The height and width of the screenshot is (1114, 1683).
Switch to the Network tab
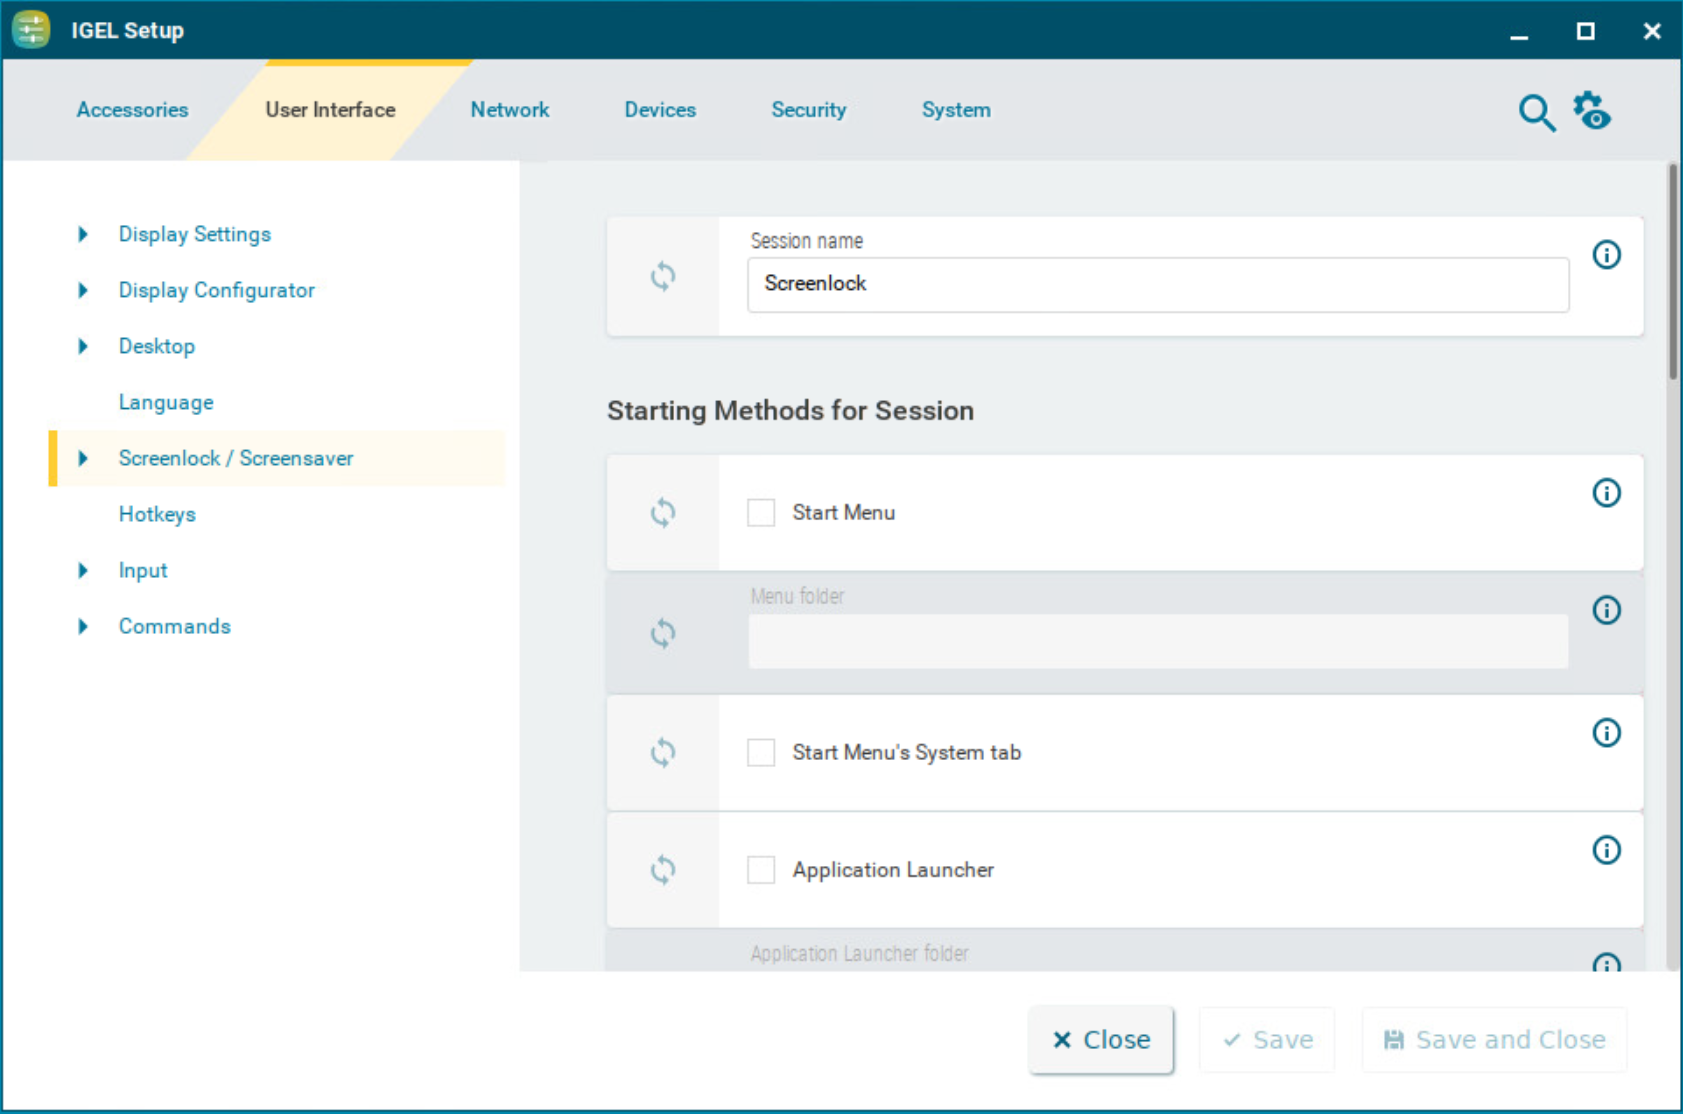click(x=509, y=110)
